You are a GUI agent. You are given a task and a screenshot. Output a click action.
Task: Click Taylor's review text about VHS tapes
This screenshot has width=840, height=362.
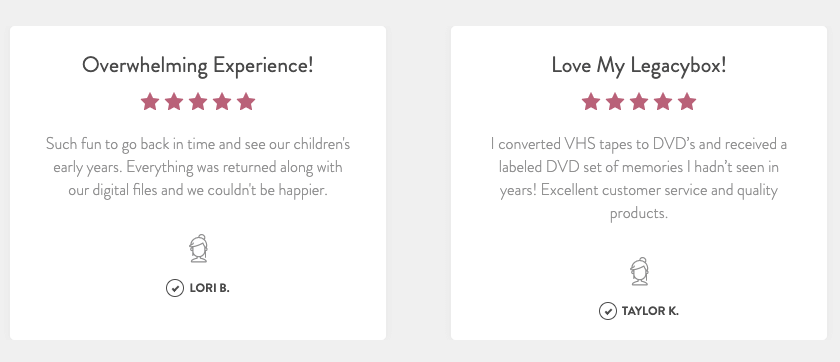click(x=639, y=178)
